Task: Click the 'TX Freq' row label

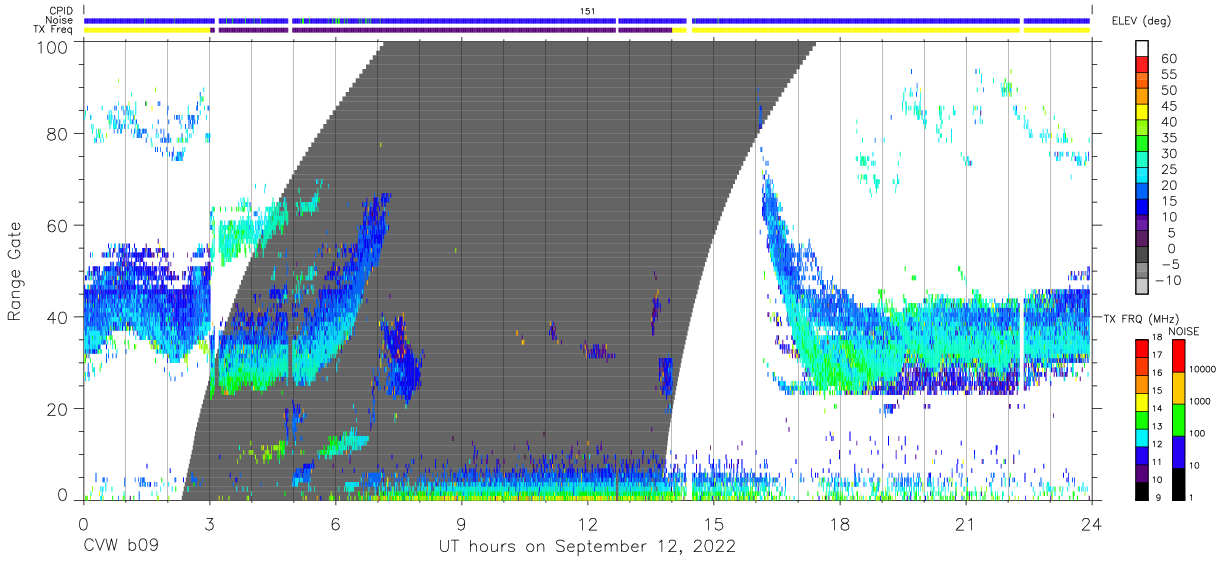Action: click(x=55, y=30)
